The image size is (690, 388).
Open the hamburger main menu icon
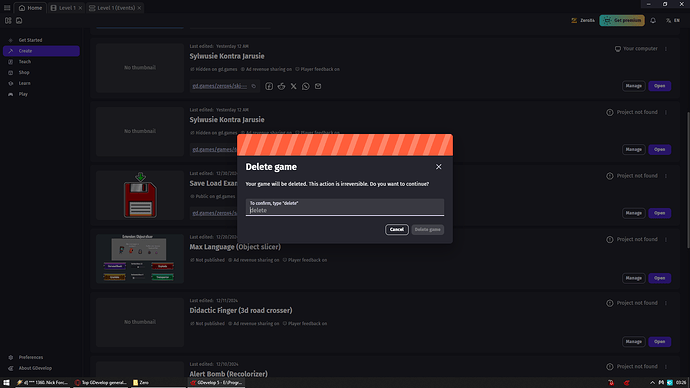(x=7, y=8)
